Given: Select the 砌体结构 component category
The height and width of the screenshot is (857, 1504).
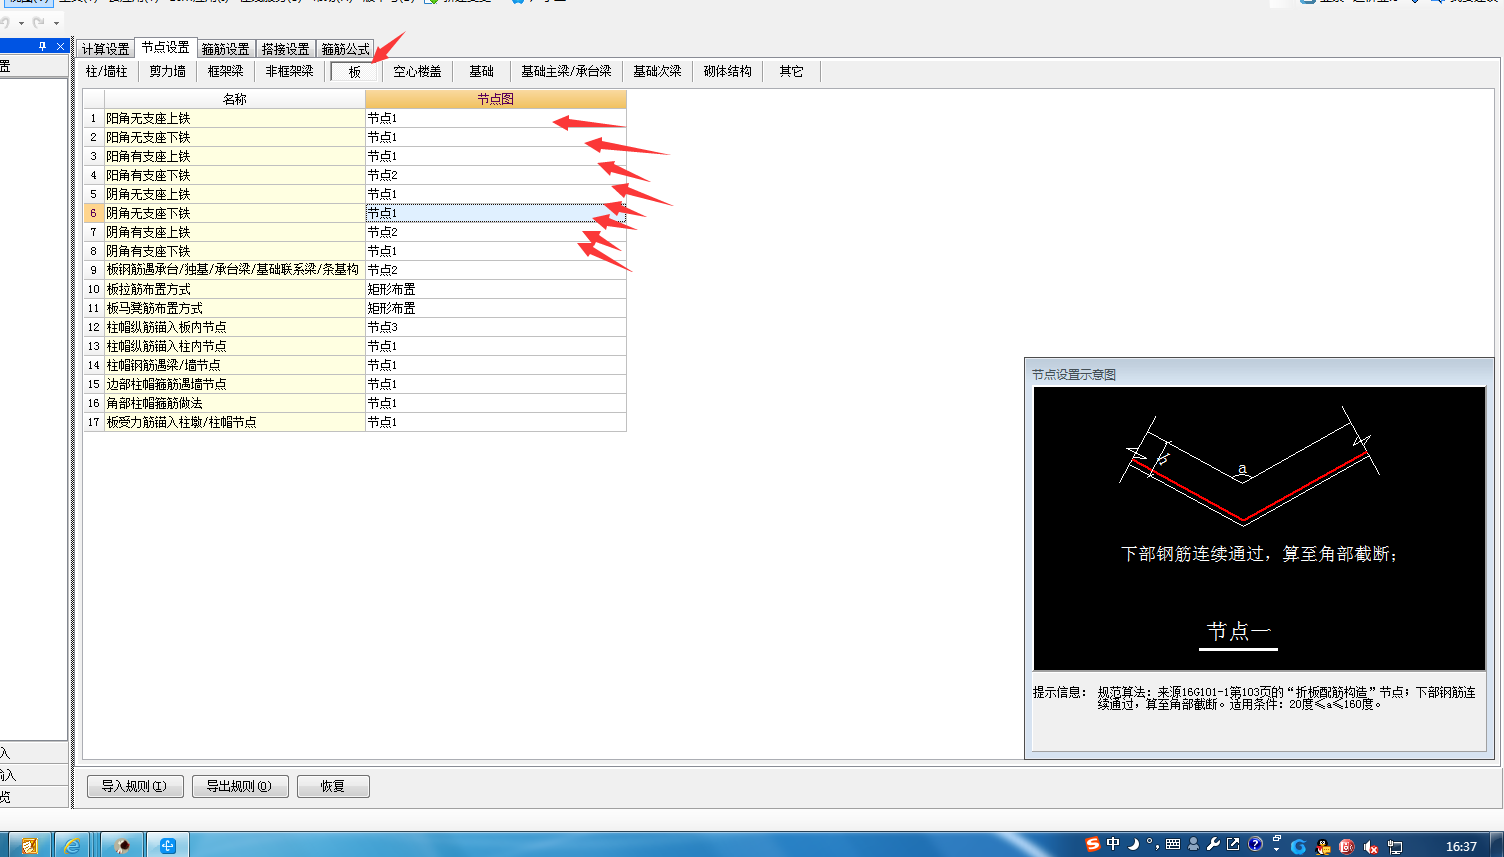Looking at the screenshot, I should tap(727, 71).
